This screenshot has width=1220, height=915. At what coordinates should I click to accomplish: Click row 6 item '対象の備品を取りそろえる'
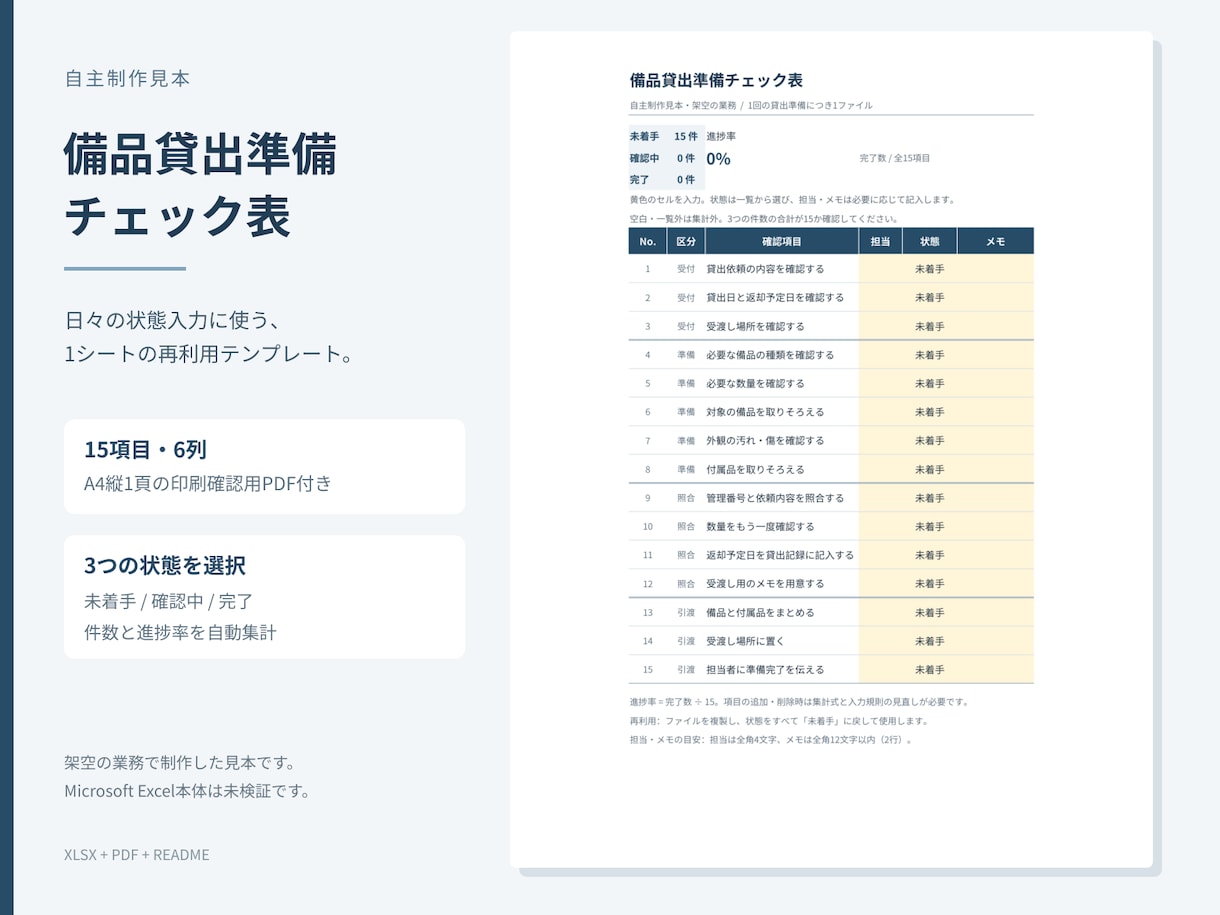[x=765, y=412]
